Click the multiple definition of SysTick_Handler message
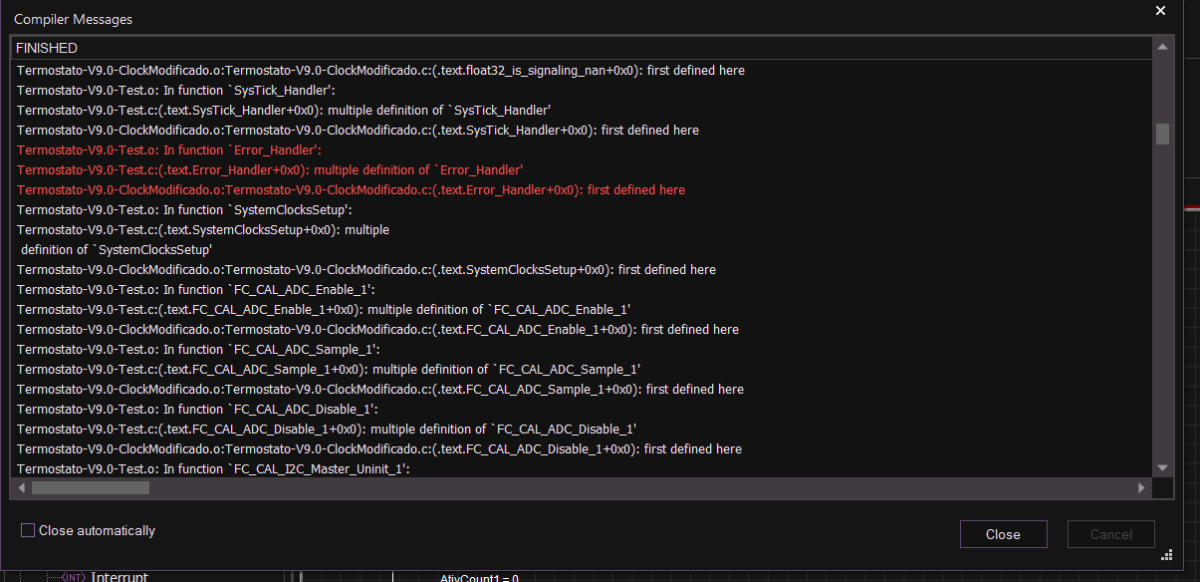The width and height of the screenshot is (1200, 582). point(284,110)
